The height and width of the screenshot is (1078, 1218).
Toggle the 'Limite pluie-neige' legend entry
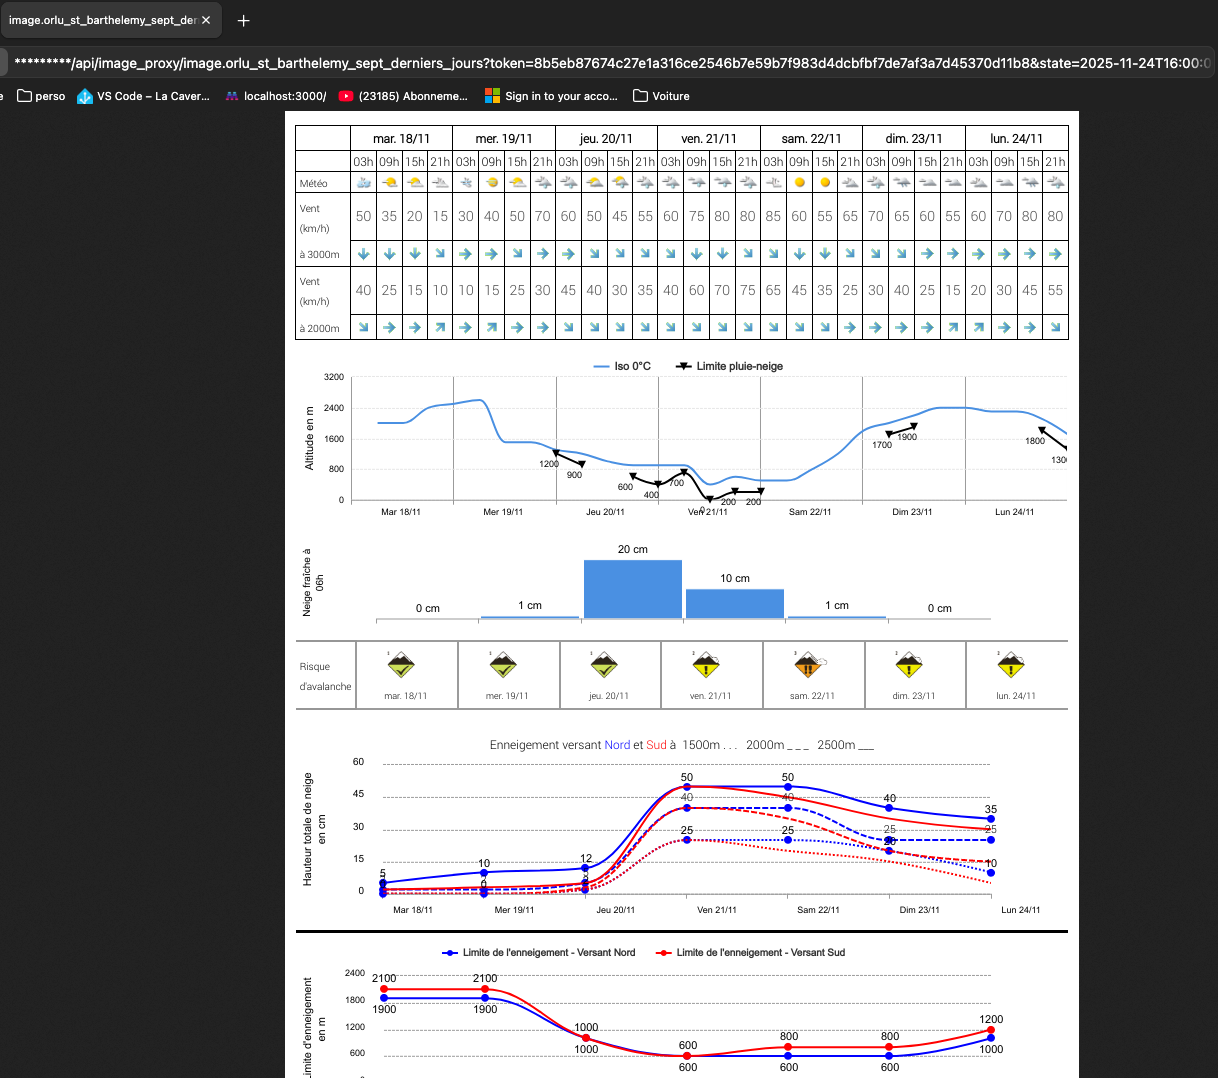tap(730, 366)
